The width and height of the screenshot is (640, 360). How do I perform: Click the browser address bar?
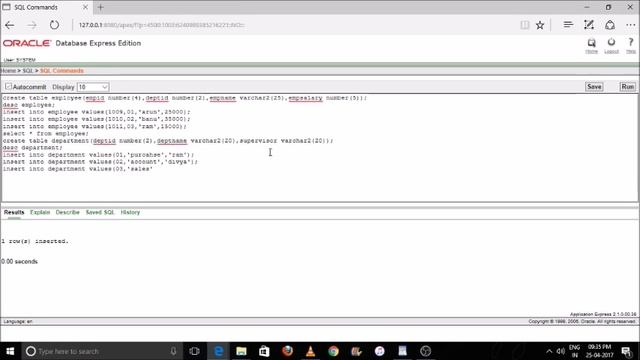coord(294,25)
